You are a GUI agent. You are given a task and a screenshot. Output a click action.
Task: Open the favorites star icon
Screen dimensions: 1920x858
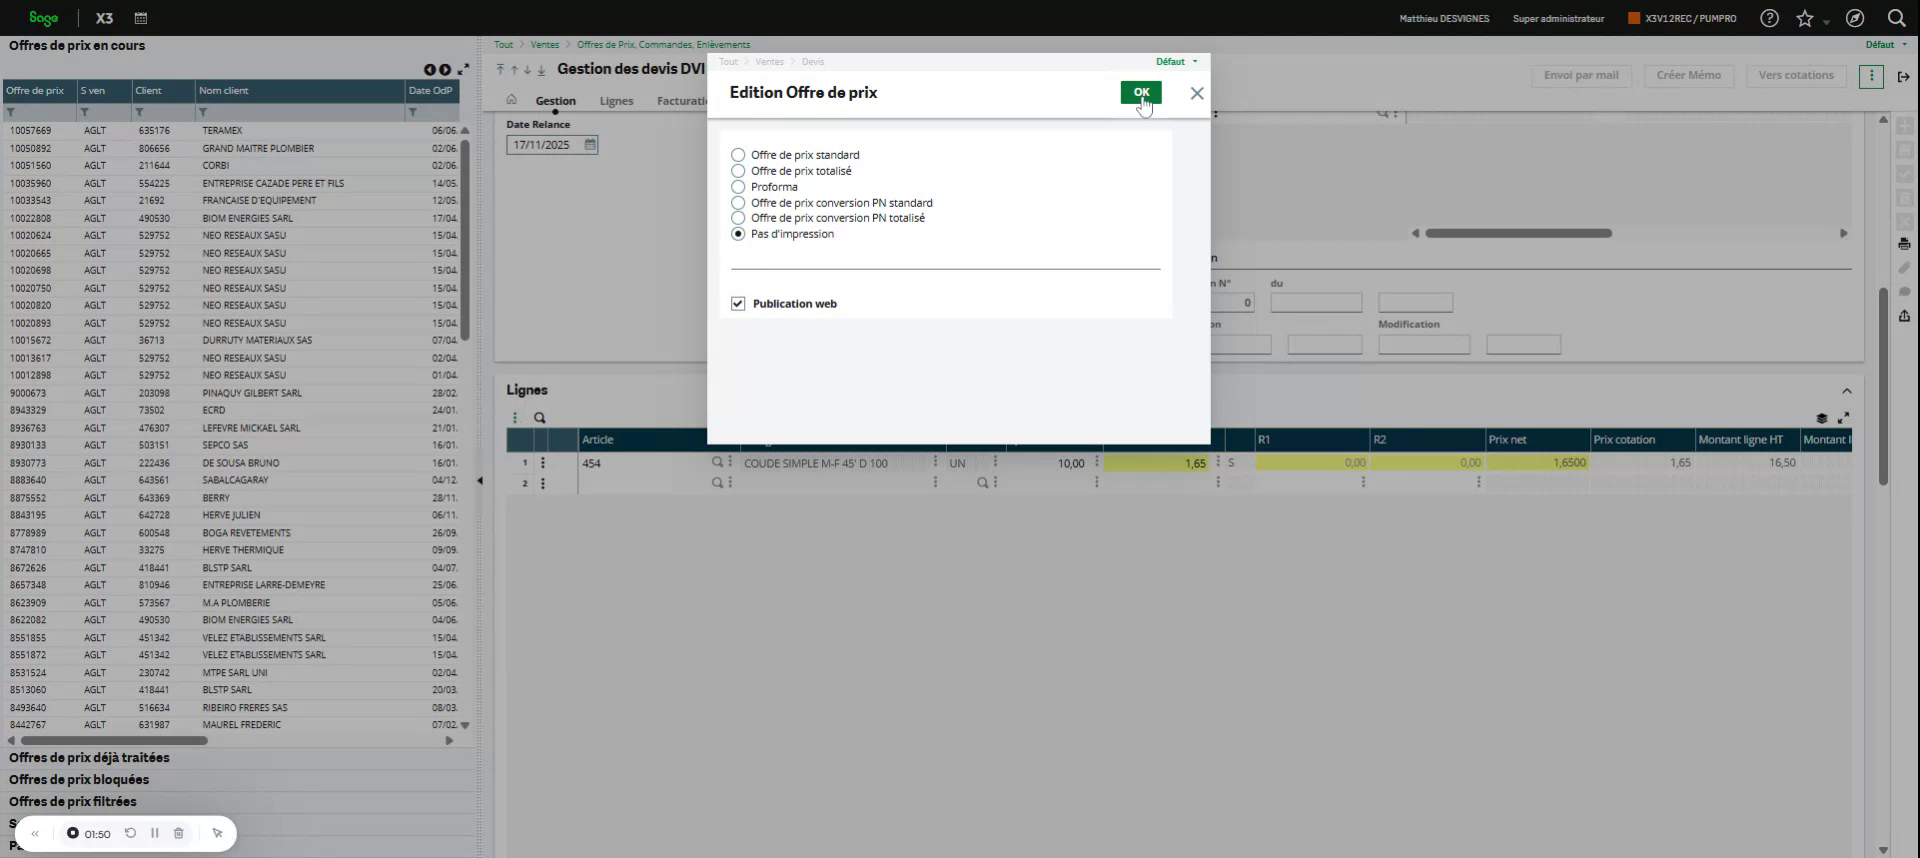[1805, 18]
